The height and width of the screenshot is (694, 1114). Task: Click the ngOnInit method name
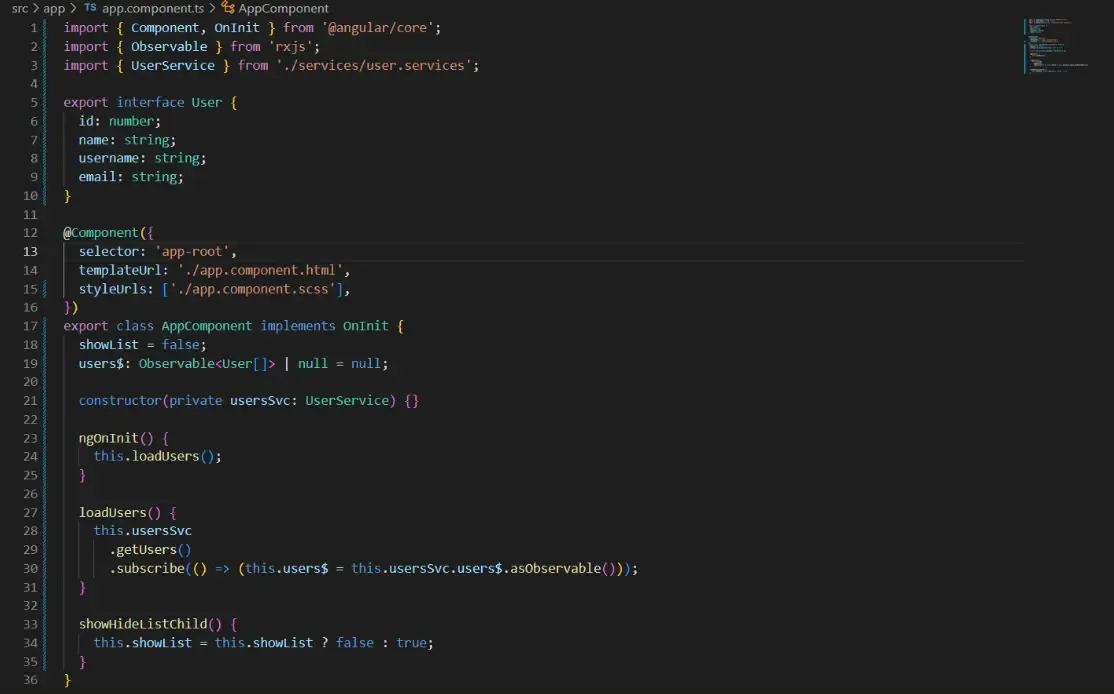coord(108,437)
